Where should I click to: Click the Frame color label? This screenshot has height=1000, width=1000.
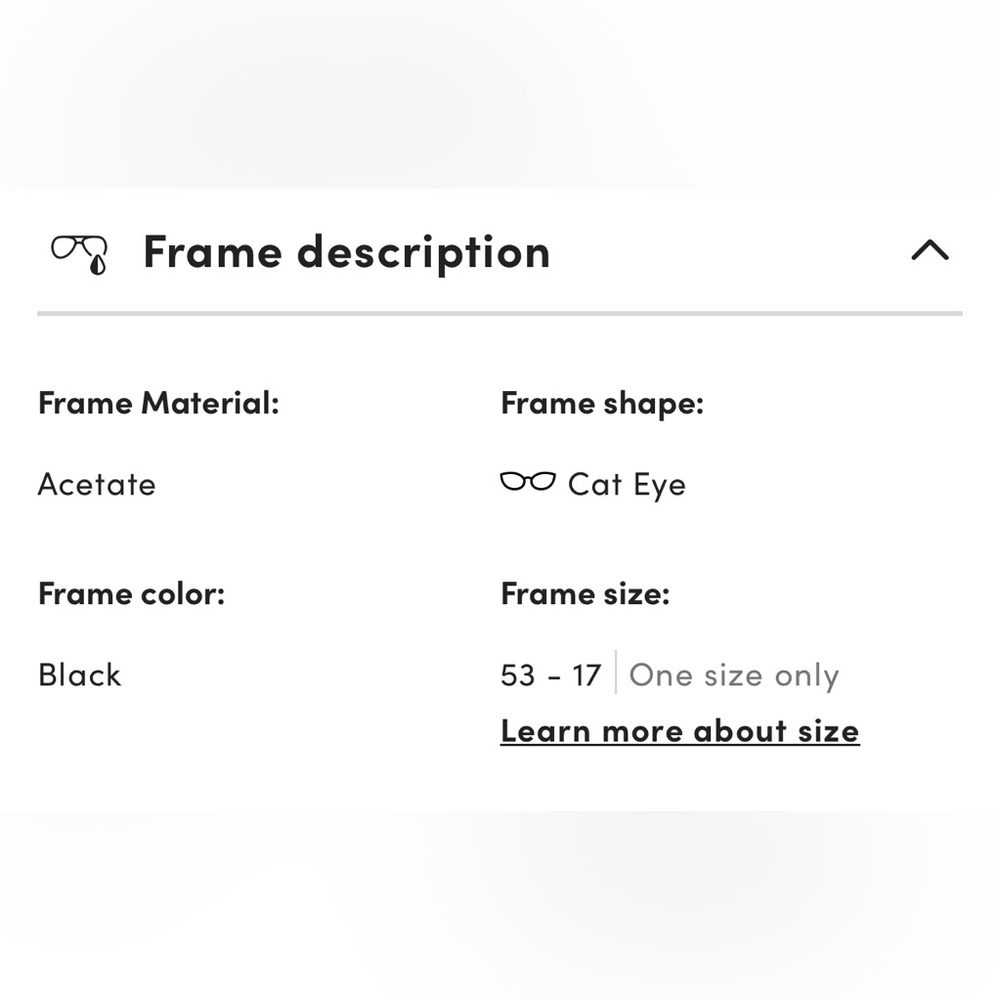pyautogui.click(x=131, y=594)
